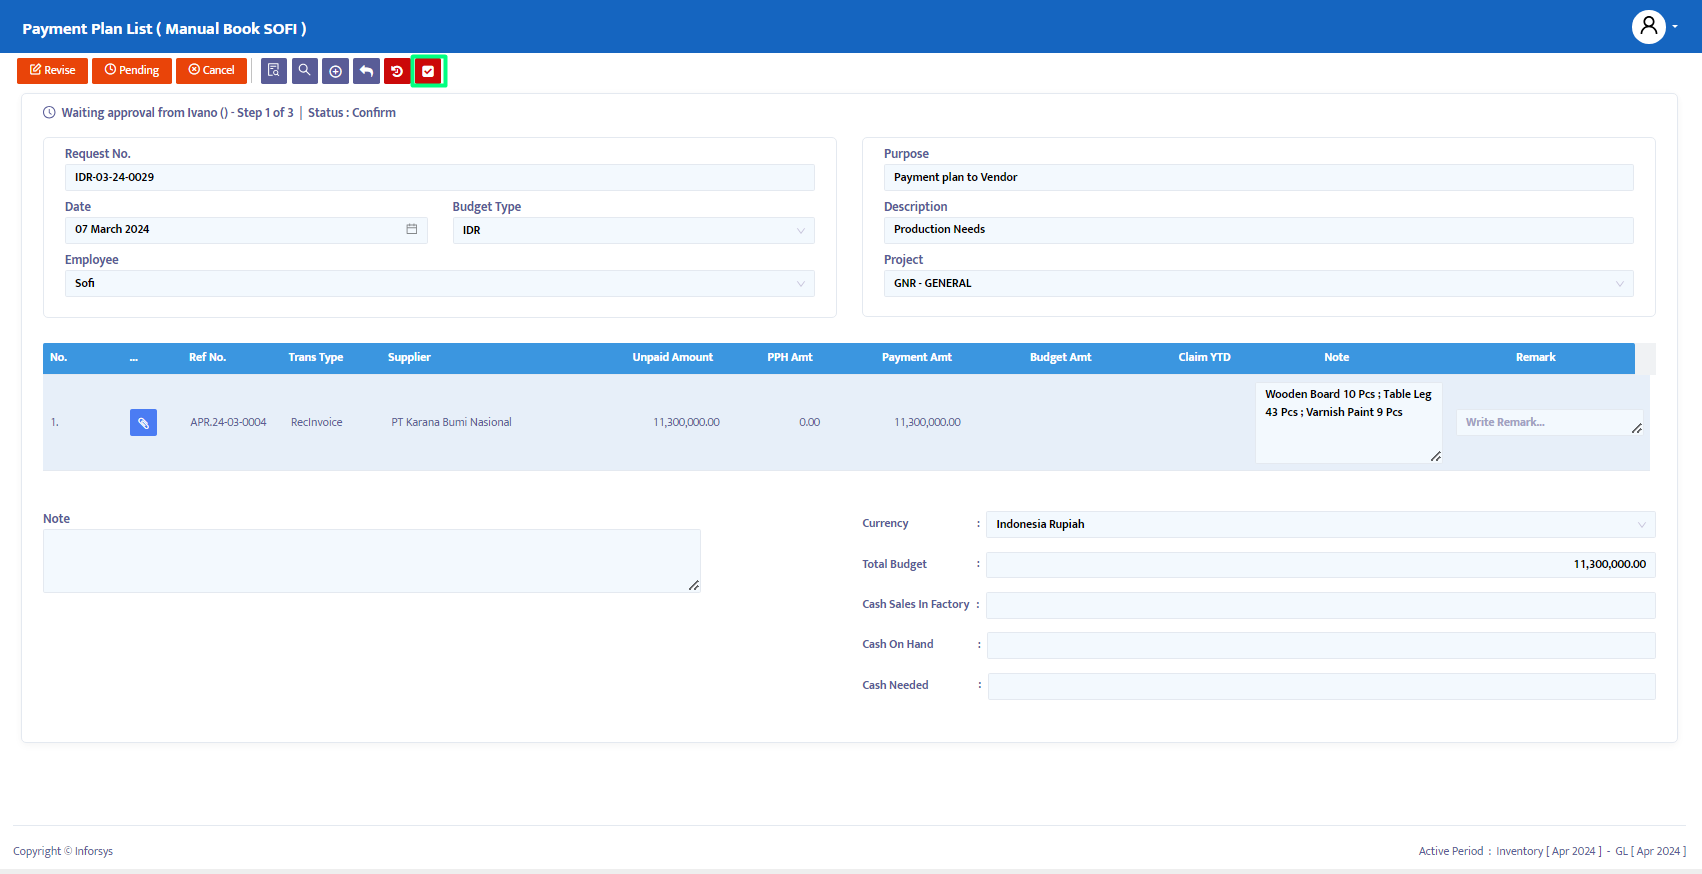Click the Trans Type column header
This screenshot has height=874, width=1702.
click(x=315, y=357)
